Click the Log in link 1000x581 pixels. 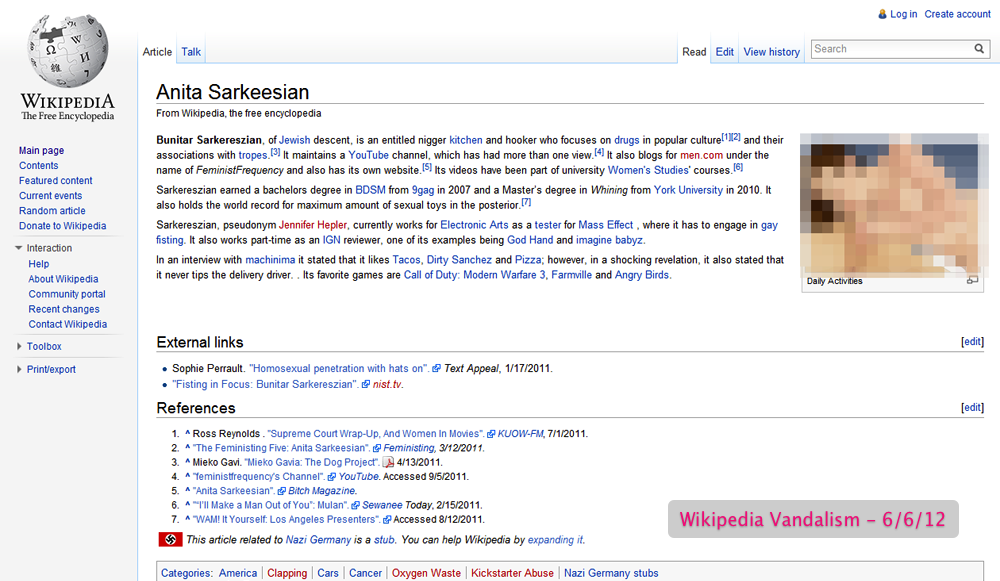coord(904,14)
